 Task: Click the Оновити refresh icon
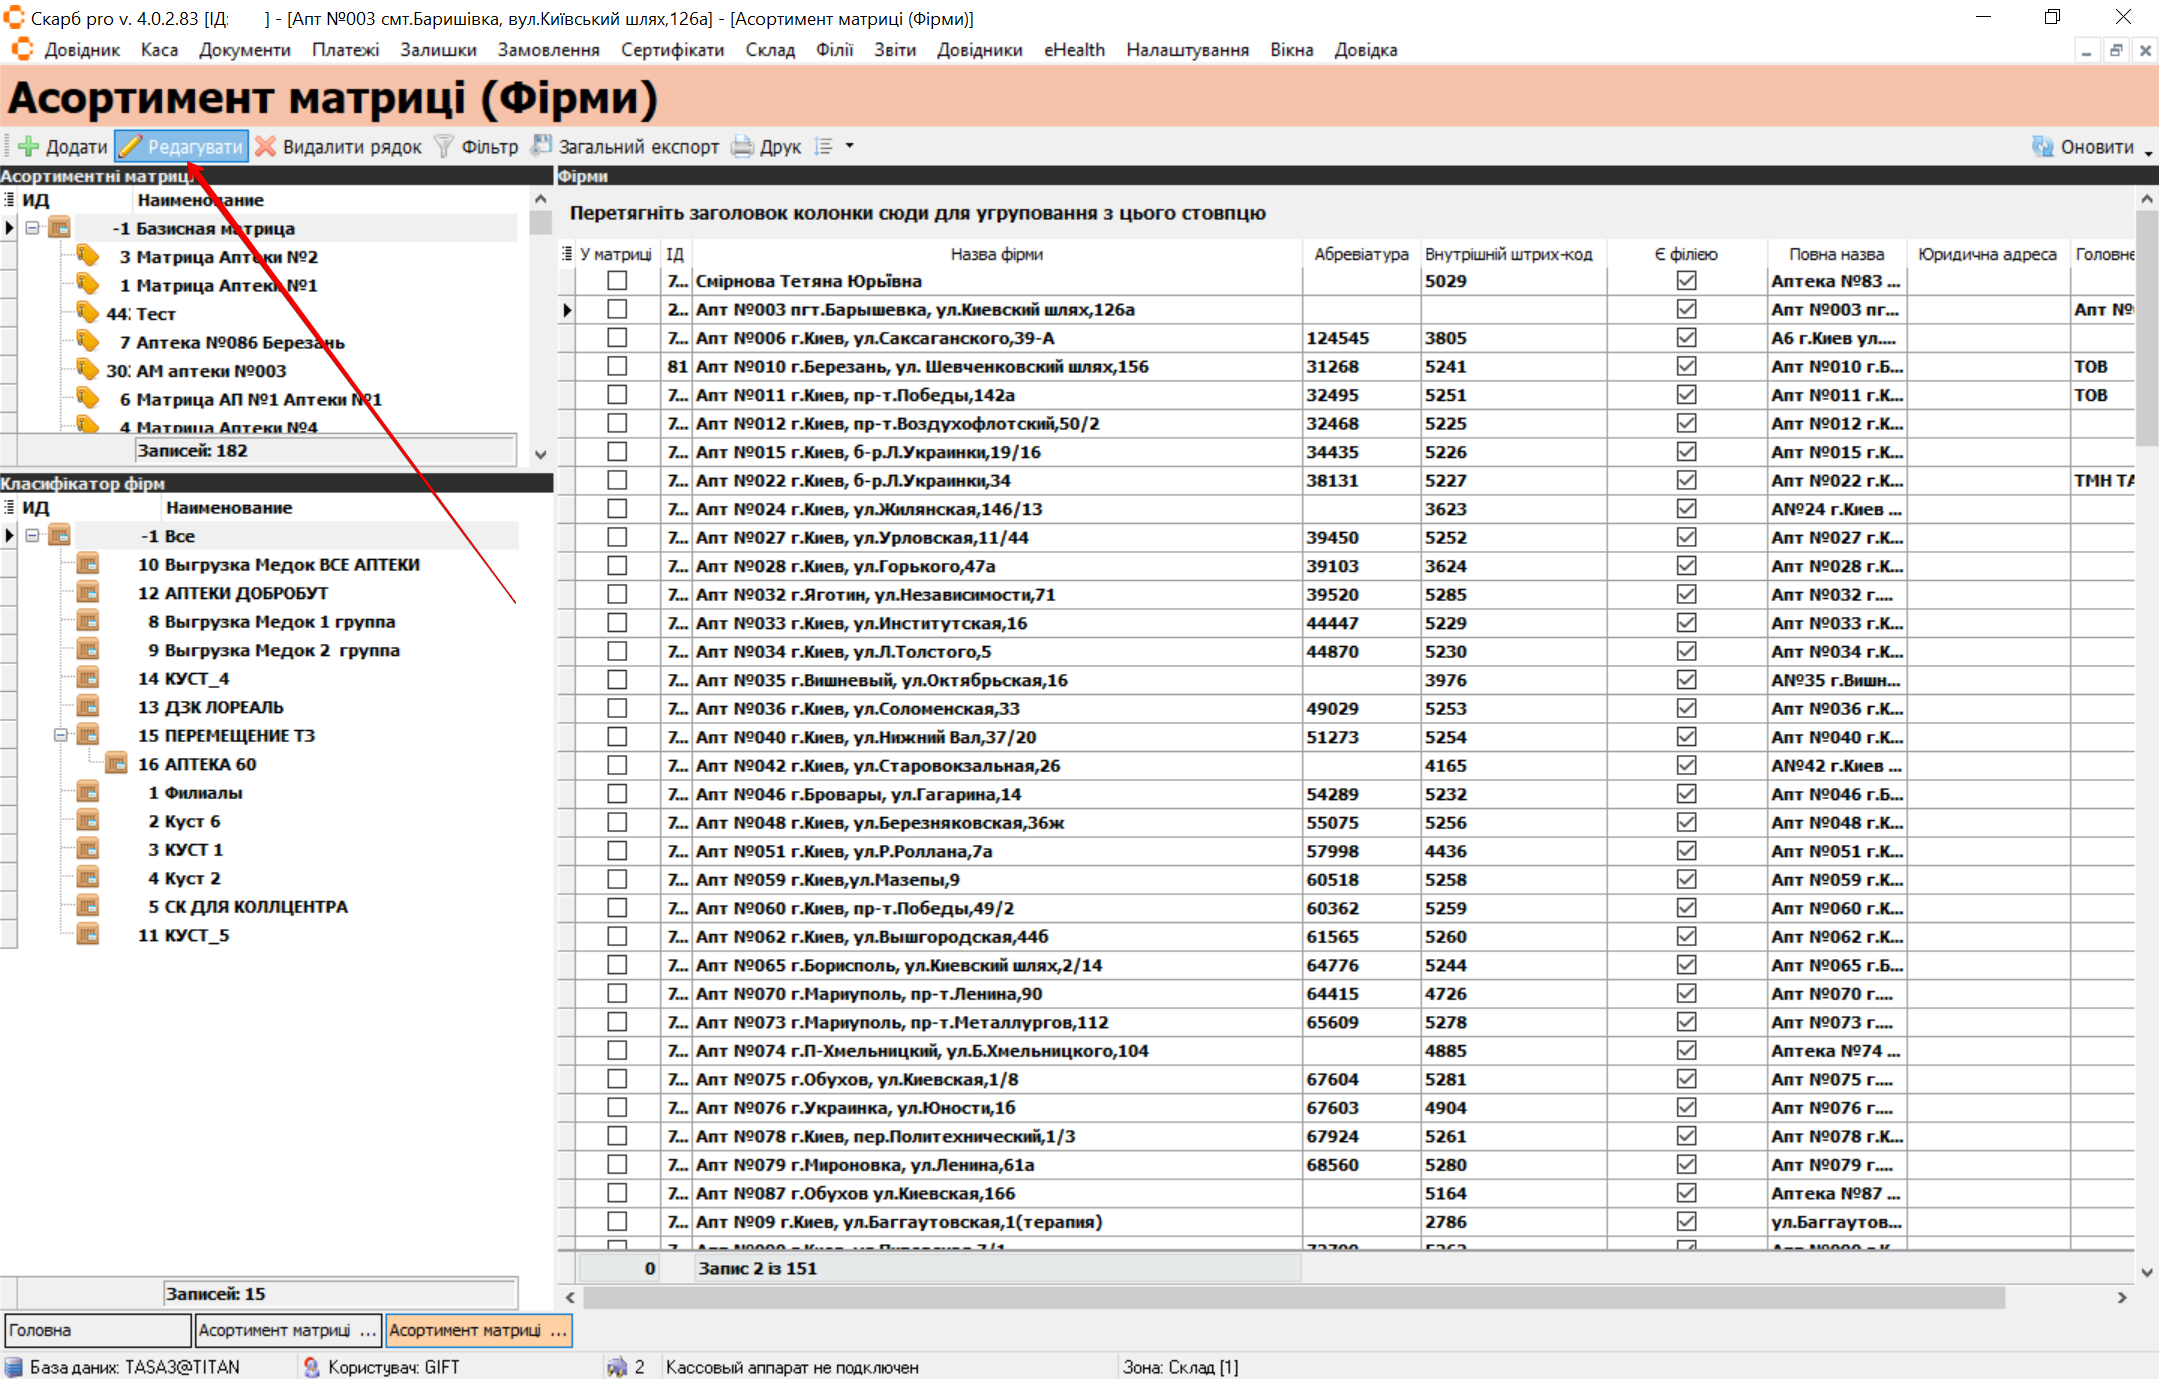2042,147
